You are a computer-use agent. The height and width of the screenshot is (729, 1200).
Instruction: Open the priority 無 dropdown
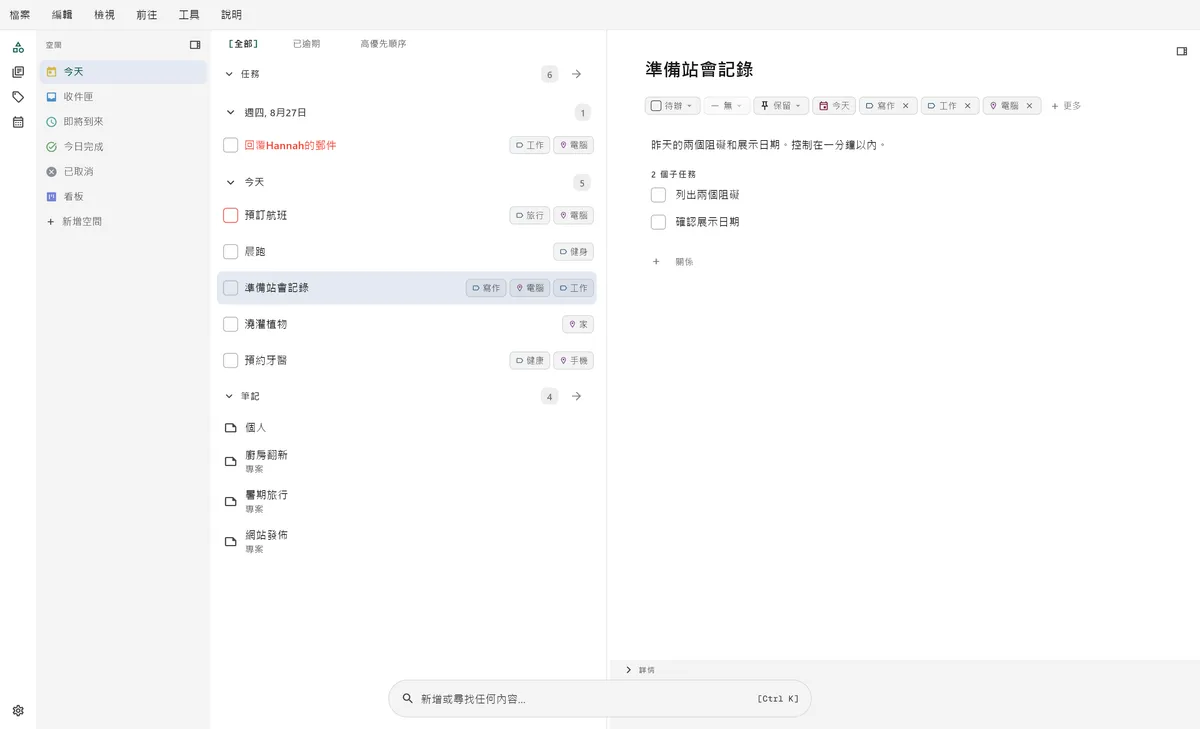point(727,106)
